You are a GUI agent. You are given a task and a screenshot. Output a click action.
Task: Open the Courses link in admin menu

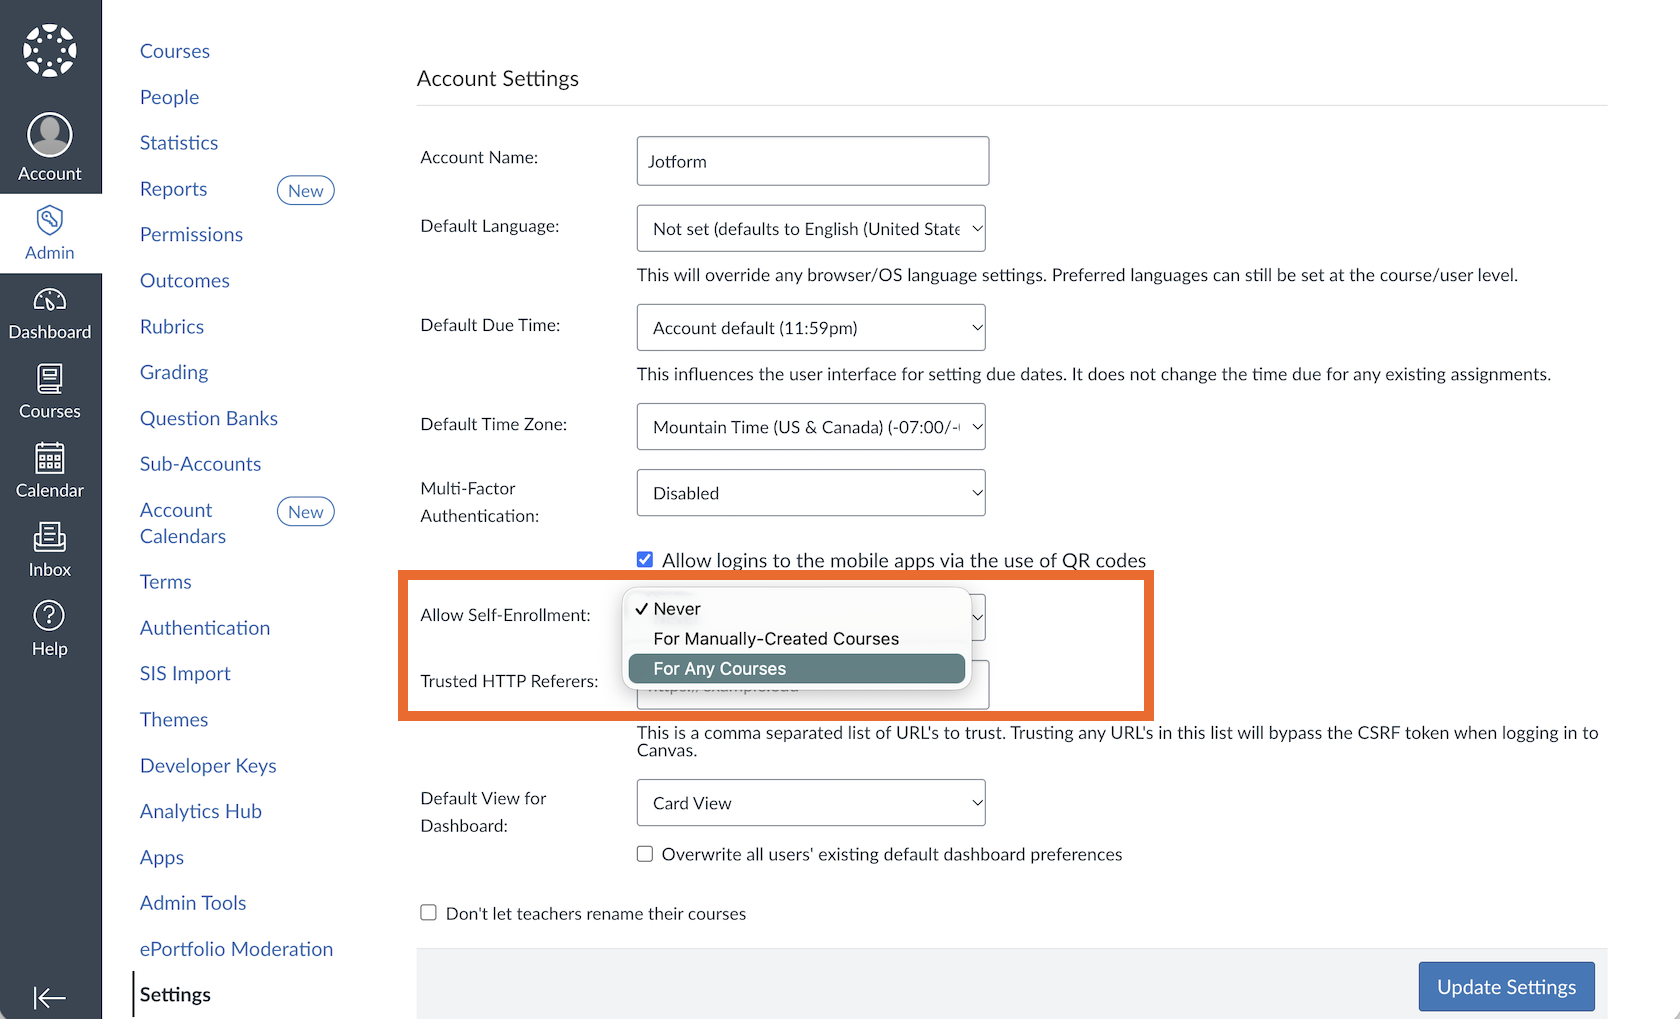pos(175,51)
